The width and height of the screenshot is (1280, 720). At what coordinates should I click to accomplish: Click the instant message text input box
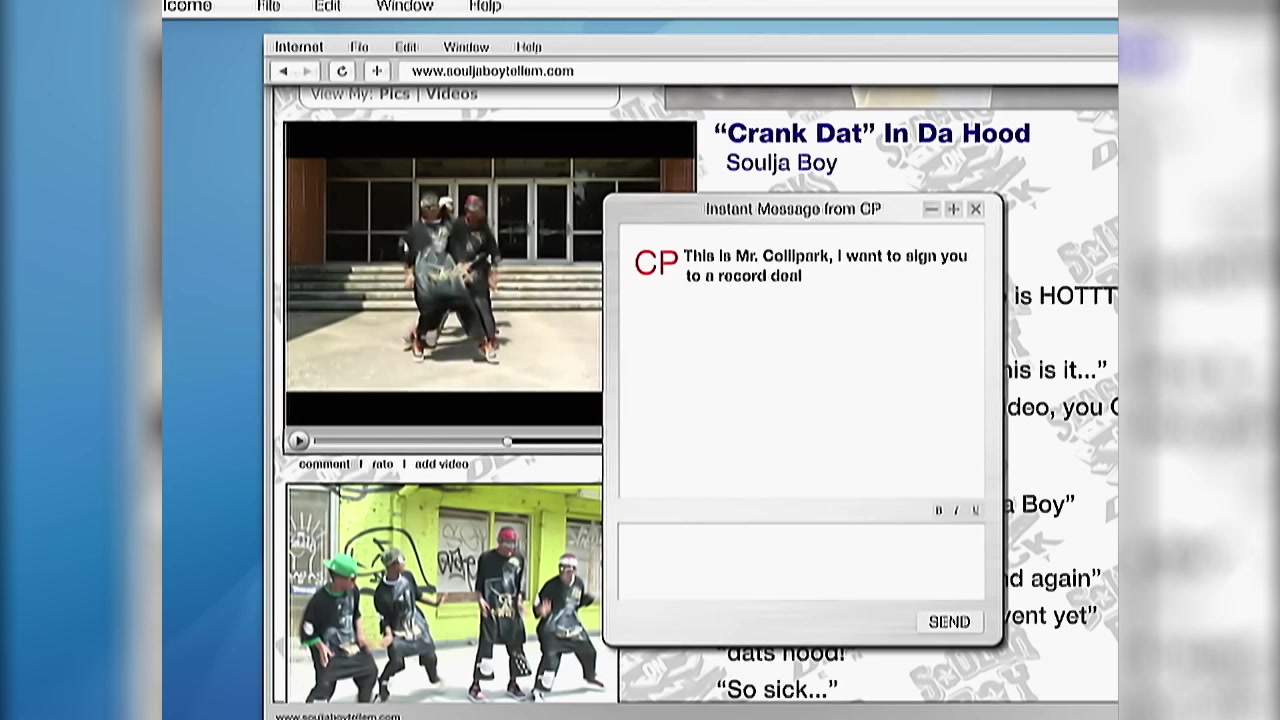pos(800,562)
